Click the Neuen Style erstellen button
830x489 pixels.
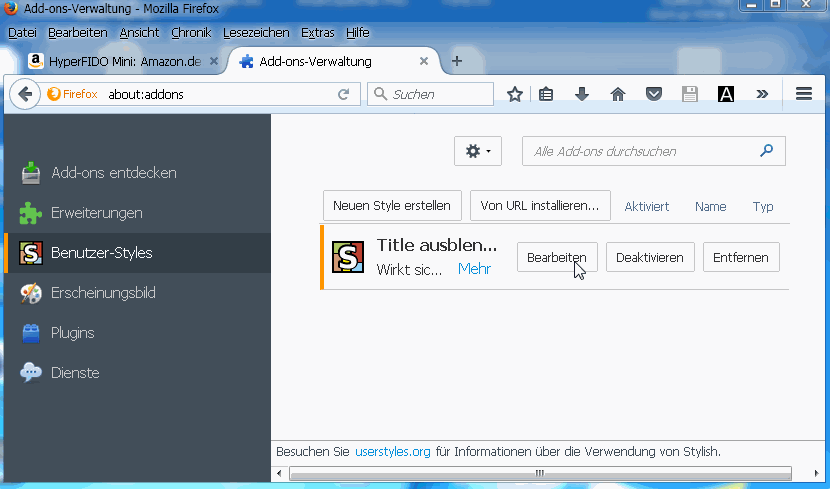pos(392,206)
